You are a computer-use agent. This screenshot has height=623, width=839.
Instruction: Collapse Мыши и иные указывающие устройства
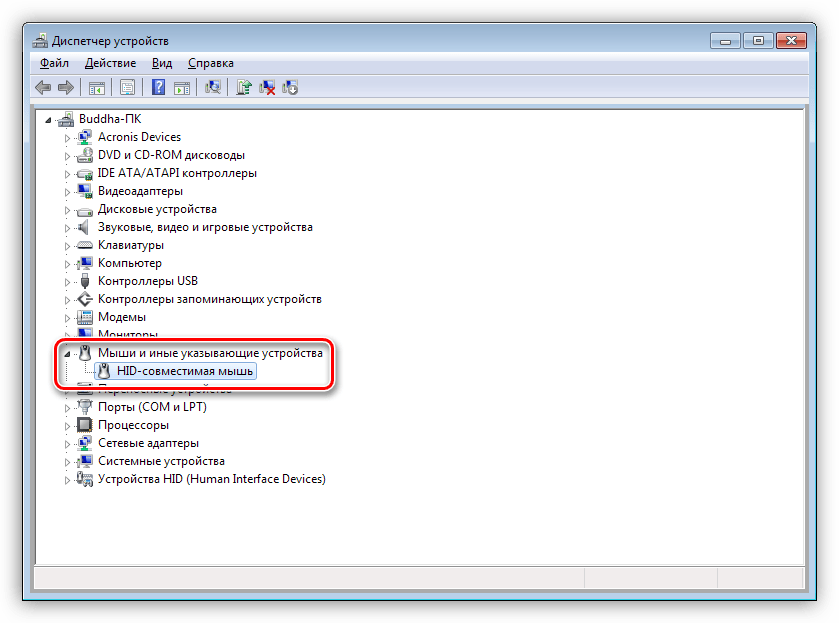pyautogui.click(x=68, y=354)
